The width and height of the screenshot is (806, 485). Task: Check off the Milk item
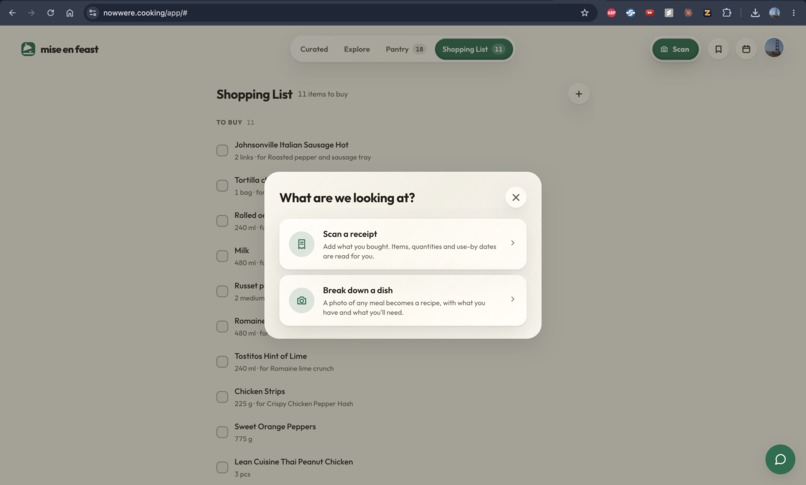point(222,256)
